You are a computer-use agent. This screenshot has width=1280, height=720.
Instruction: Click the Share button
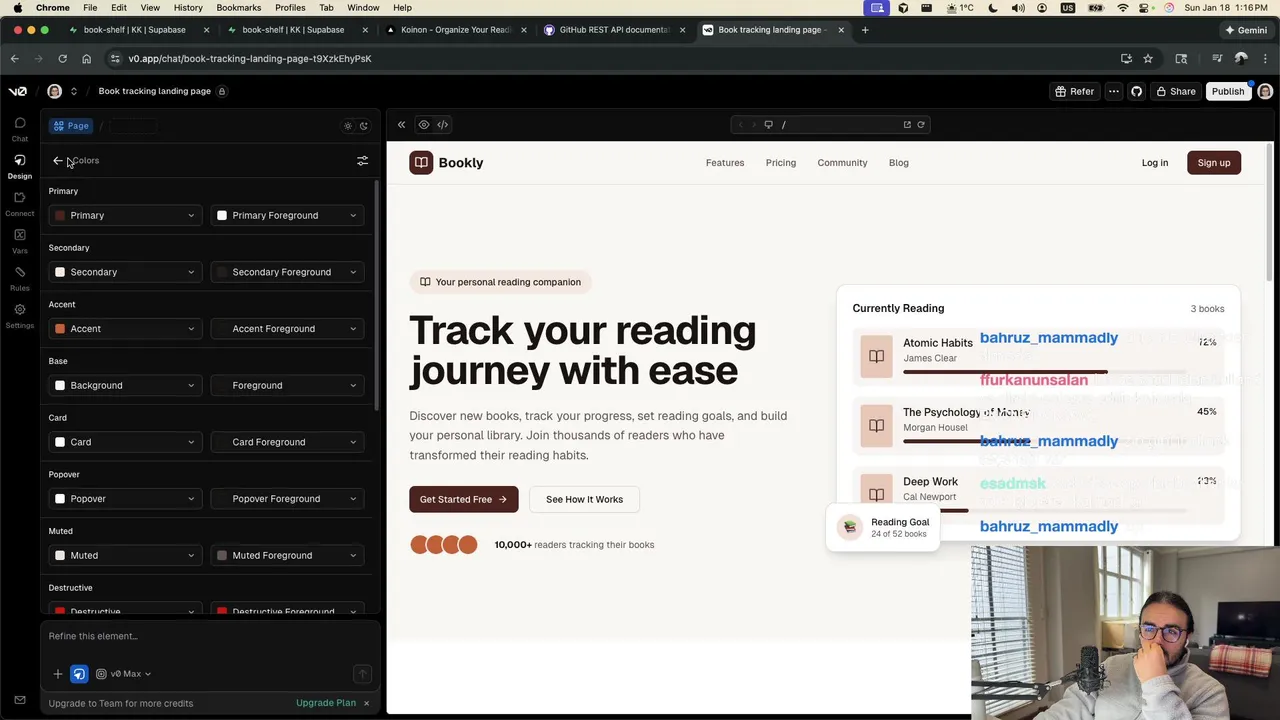(x=1176, y=91)
